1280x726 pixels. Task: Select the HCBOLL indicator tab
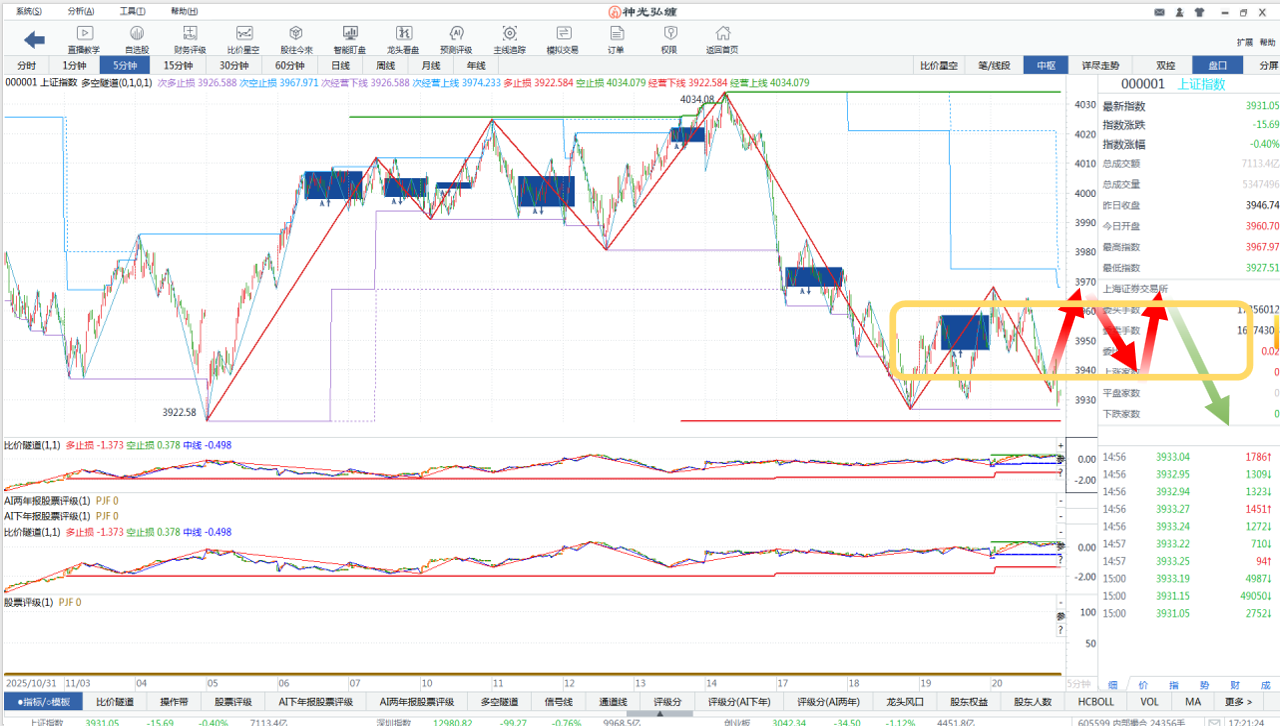pyautogui.click(x=1096, y=702)
